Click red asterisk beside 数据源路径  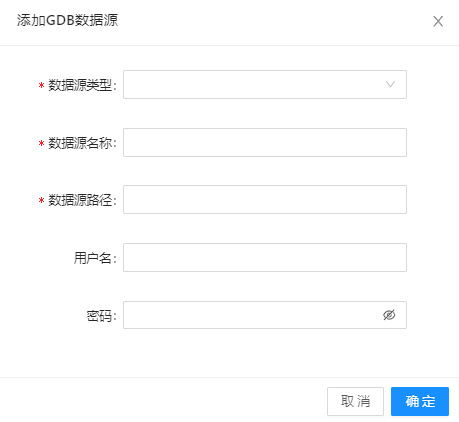coord(41,201)
